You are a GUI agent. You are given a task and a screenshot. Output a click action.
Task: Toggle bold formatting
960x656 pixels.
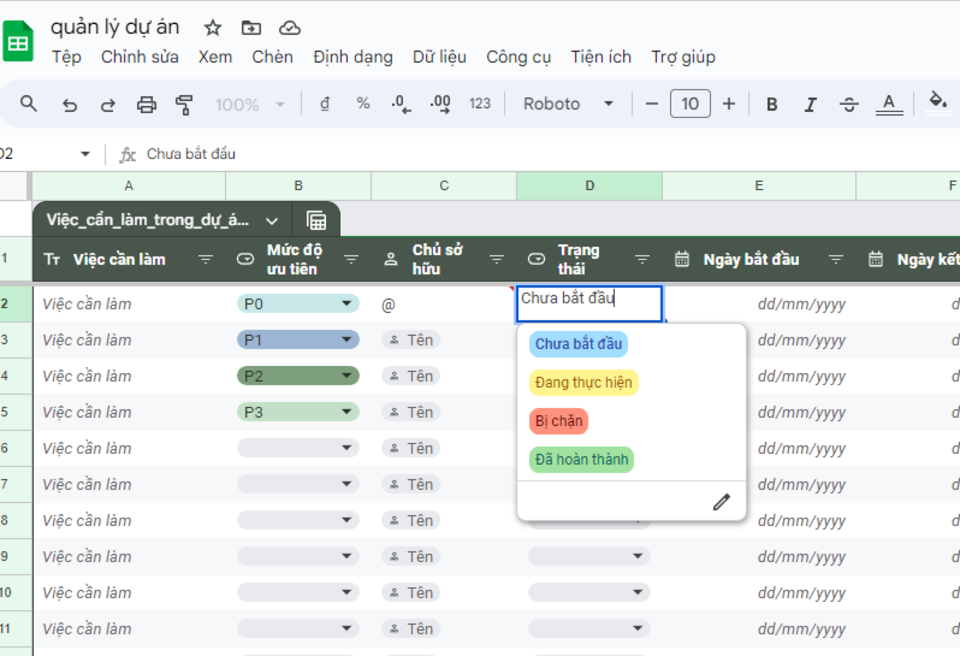[771, 104]
